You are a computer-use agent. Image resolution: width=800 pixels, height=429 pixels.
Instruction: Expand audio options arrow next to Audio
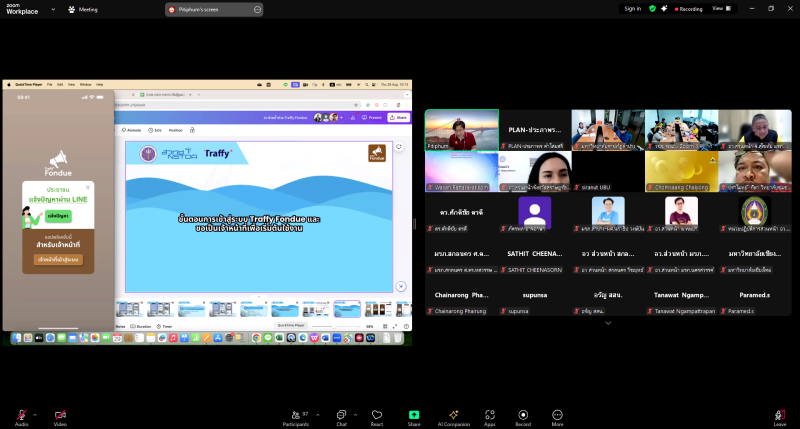coord(35,413)
